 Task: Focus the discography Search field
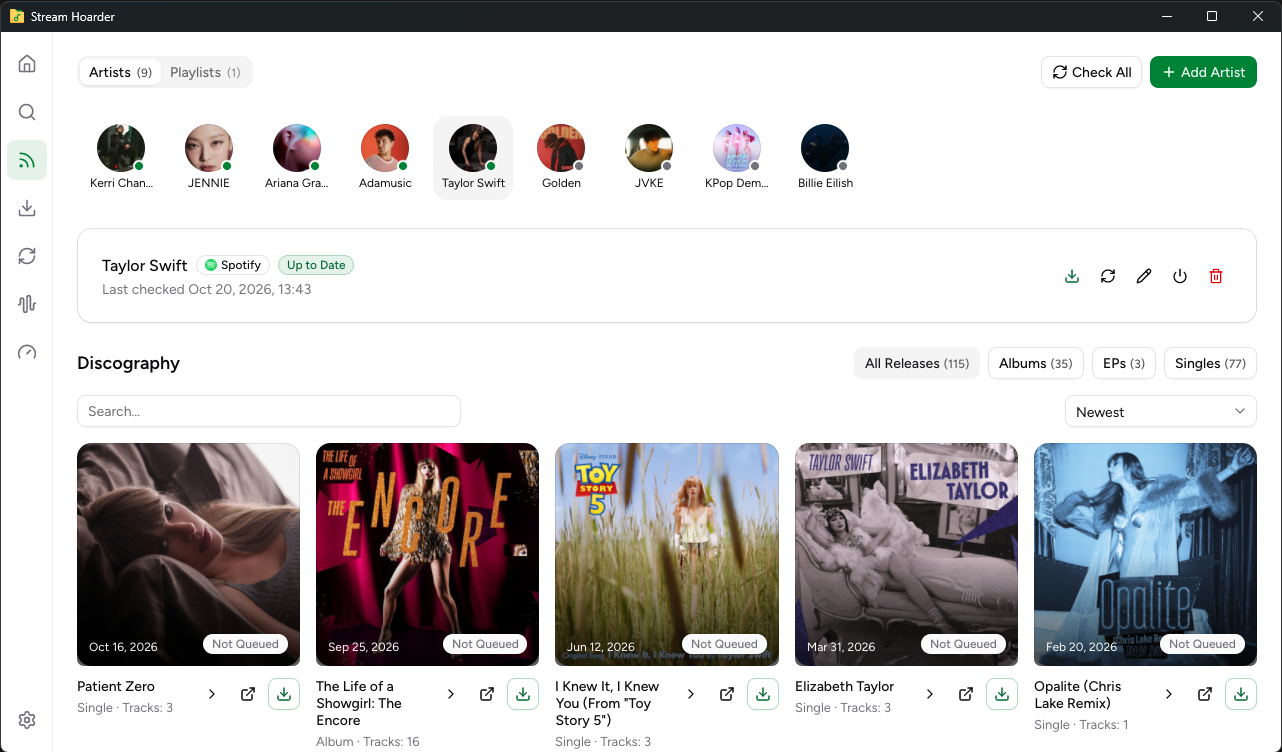coord(269,411)
